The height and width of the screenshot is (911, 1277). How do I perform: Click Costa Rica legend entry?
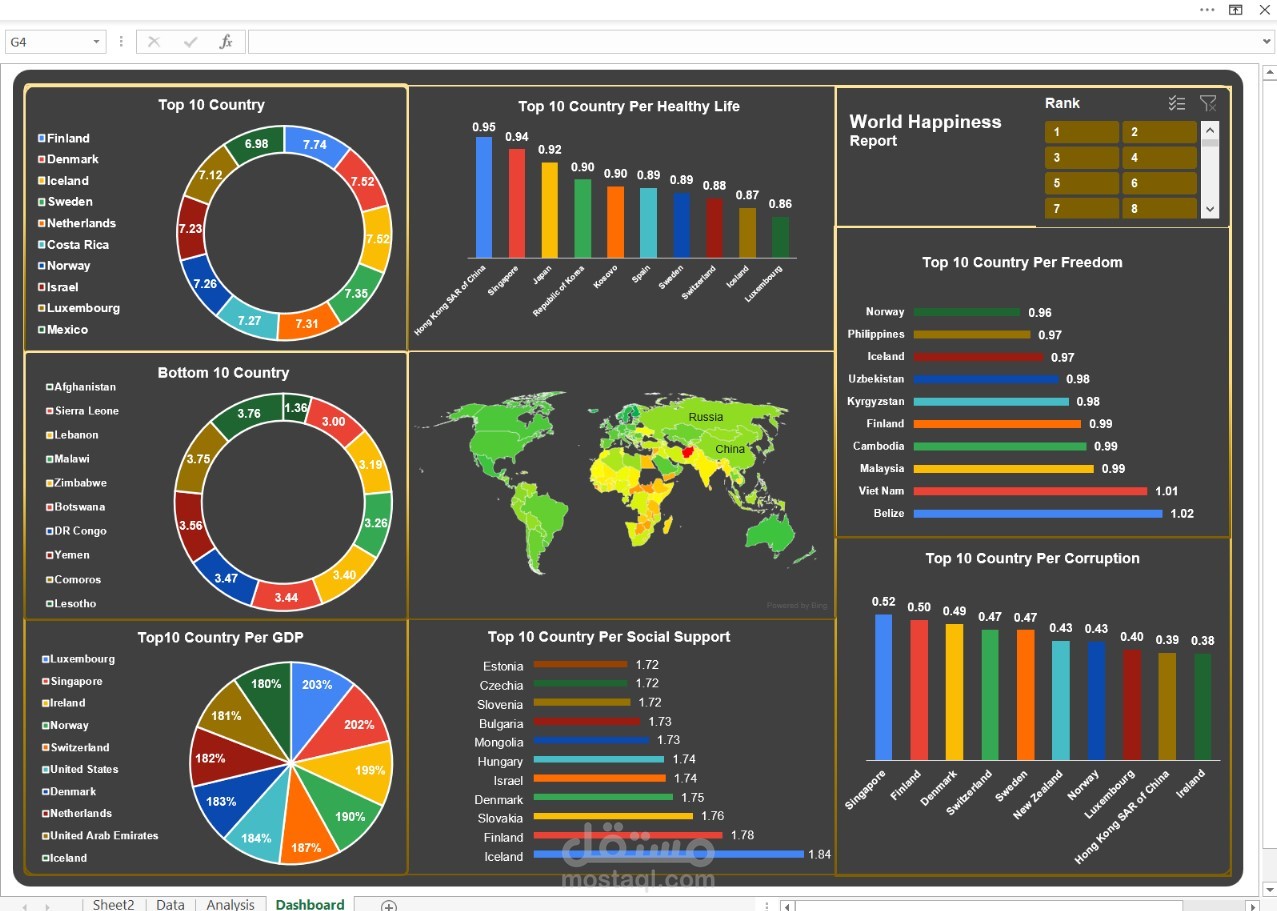73,244
